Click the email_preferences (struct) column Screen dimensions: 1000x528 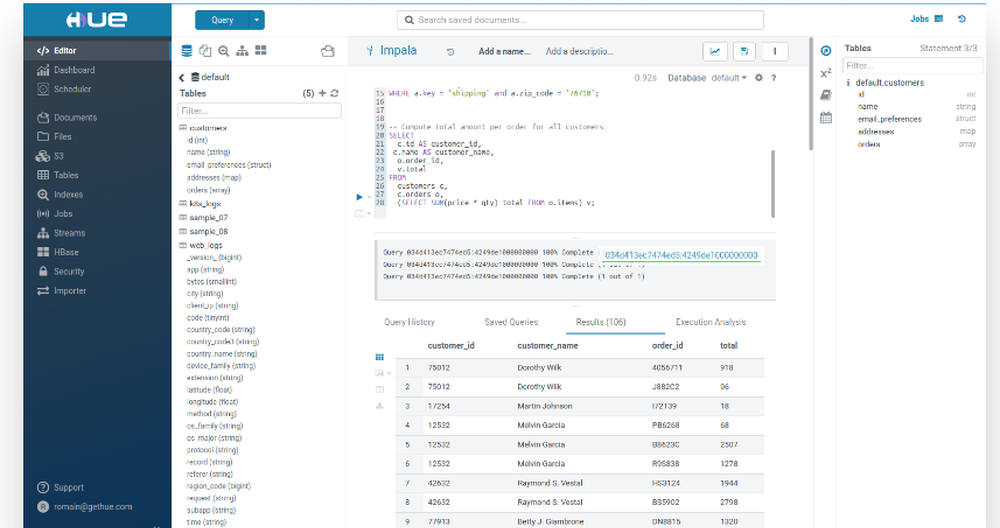(x=229, y=165)
